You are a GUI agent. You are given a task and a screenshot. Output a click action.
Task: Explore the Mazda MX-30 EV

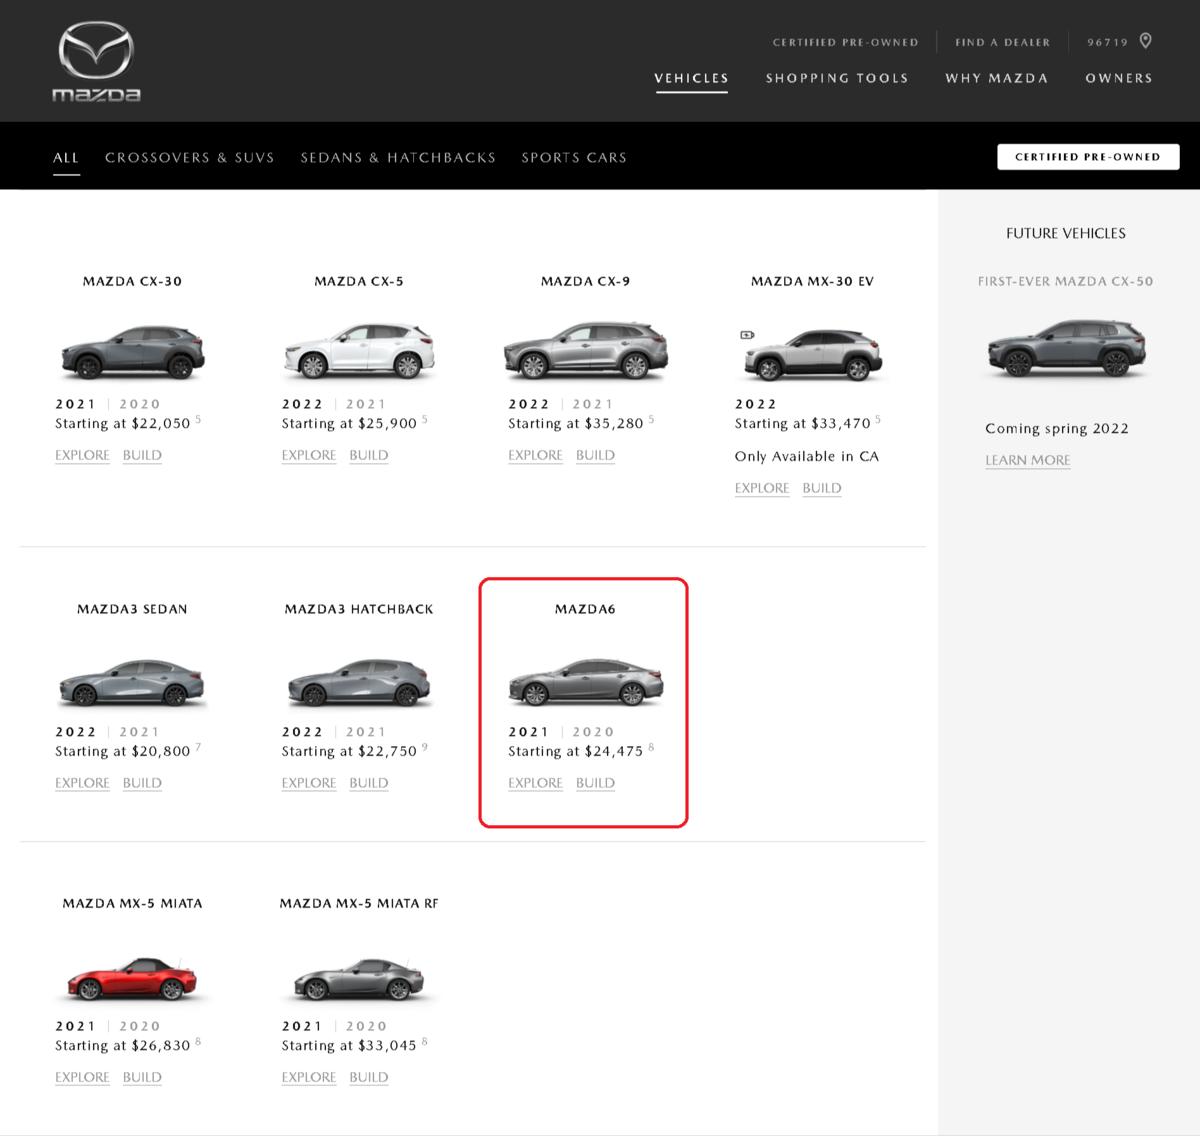[762, 488]
